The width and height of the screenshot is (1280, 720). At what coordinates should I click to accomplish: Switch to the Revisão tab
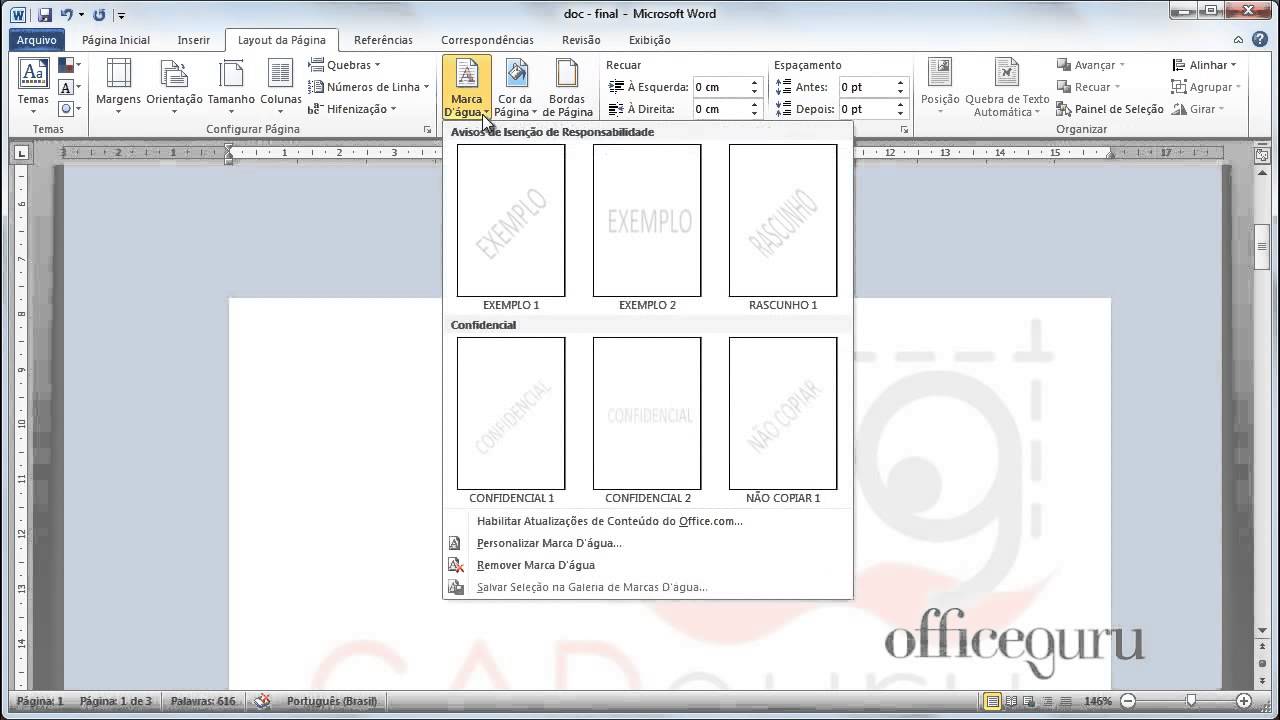[581, 40]
